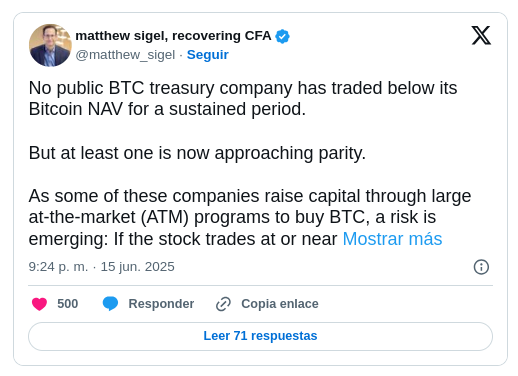Open Matthew Sigel's profile picture
518x376 pixels.
pos(50,45)
